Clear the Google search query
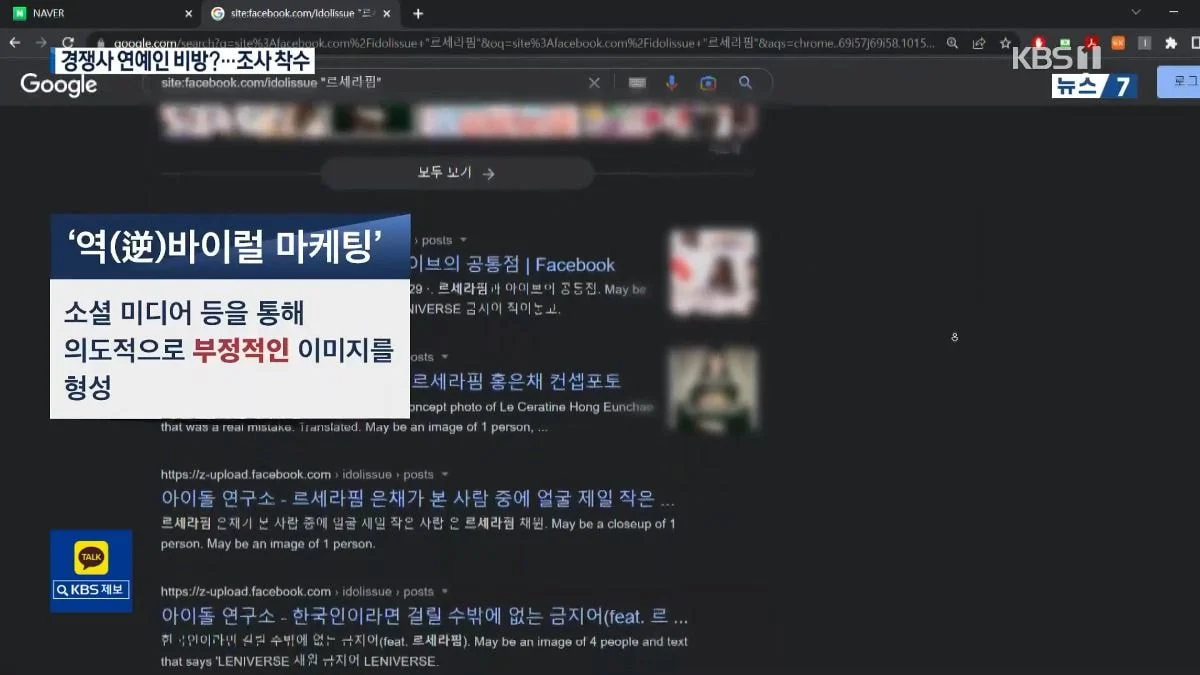 [x=594, y=83]
